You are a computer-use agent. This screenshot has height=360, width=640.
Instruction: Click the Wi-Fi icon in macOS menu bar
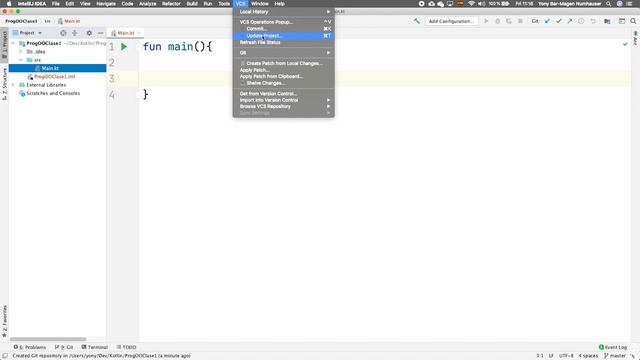(x=471, y=4)
